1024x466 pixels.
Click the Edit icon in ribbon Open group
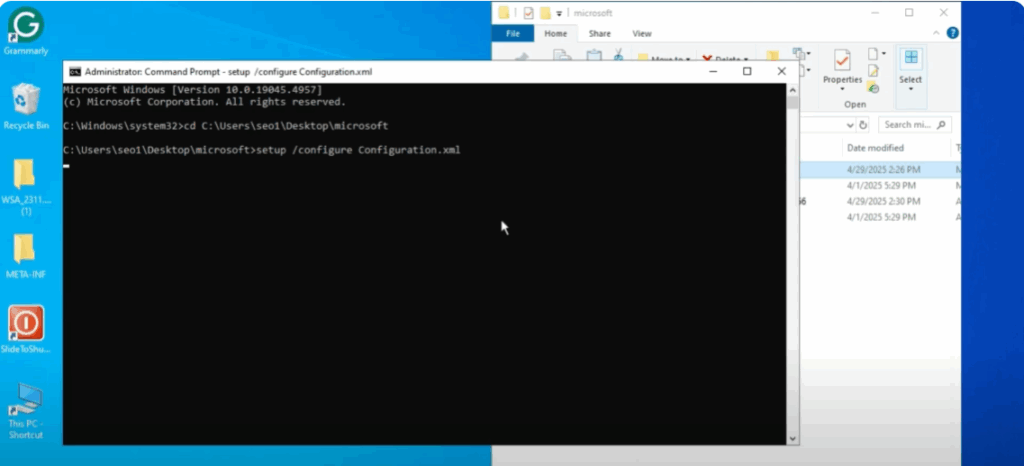point(873,71)
